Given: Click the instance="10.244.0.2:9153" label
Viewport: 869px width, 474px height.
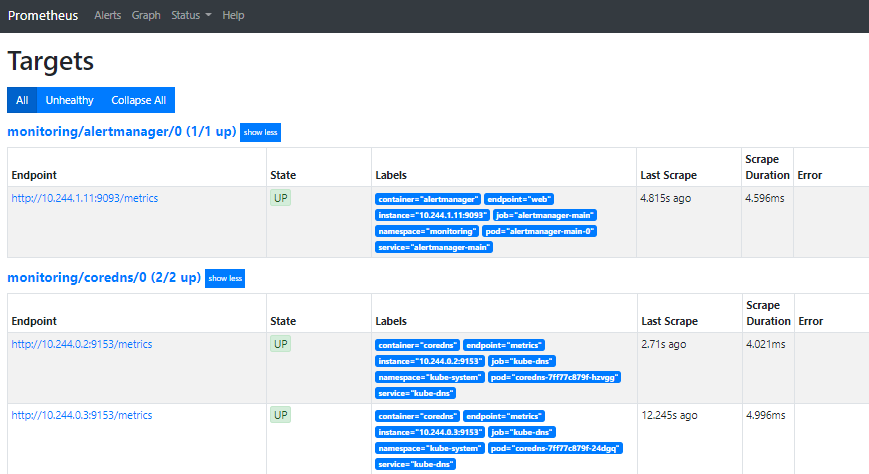Looking at the screenshot, I should pos(430,361).
